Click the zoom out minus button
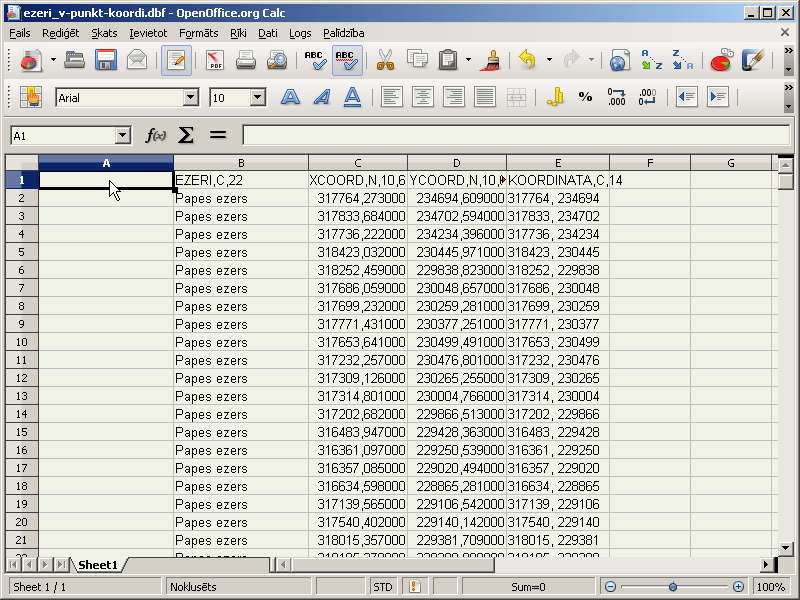This screenshot has height=600, width=800. tap(611, 587)
